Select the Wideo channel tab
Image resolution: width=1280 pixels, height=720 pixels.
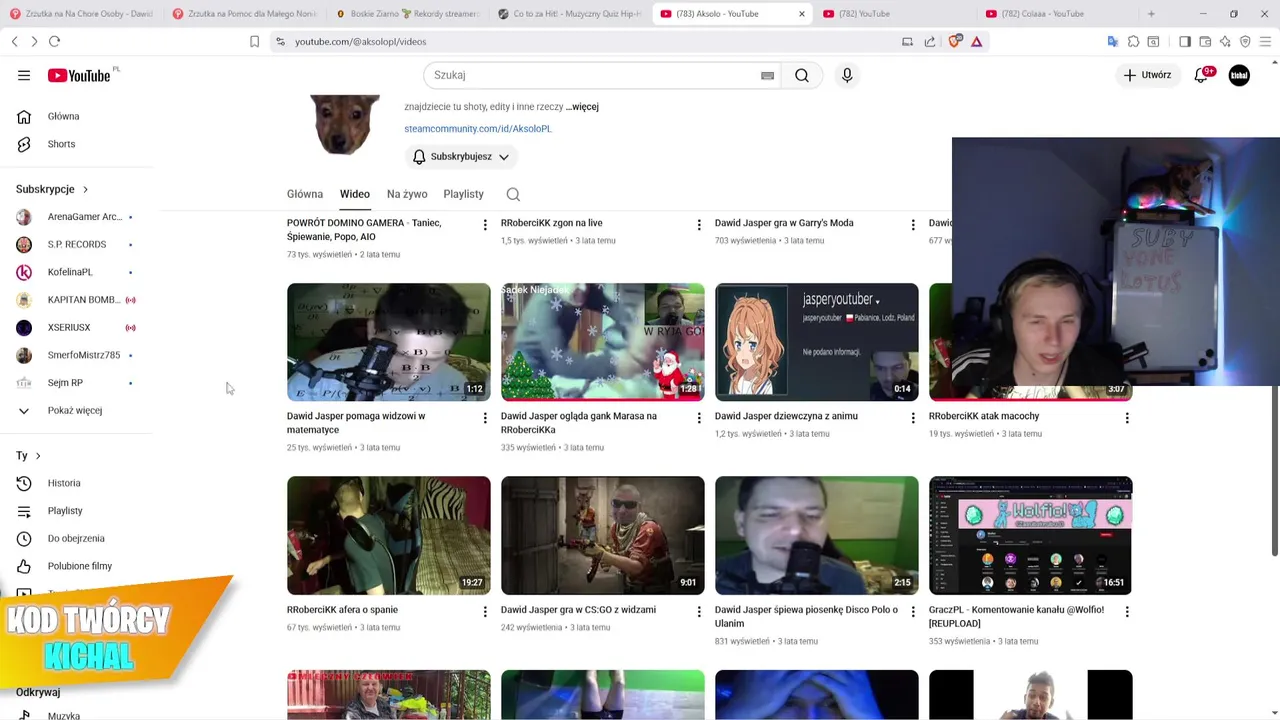coord(355,194)
